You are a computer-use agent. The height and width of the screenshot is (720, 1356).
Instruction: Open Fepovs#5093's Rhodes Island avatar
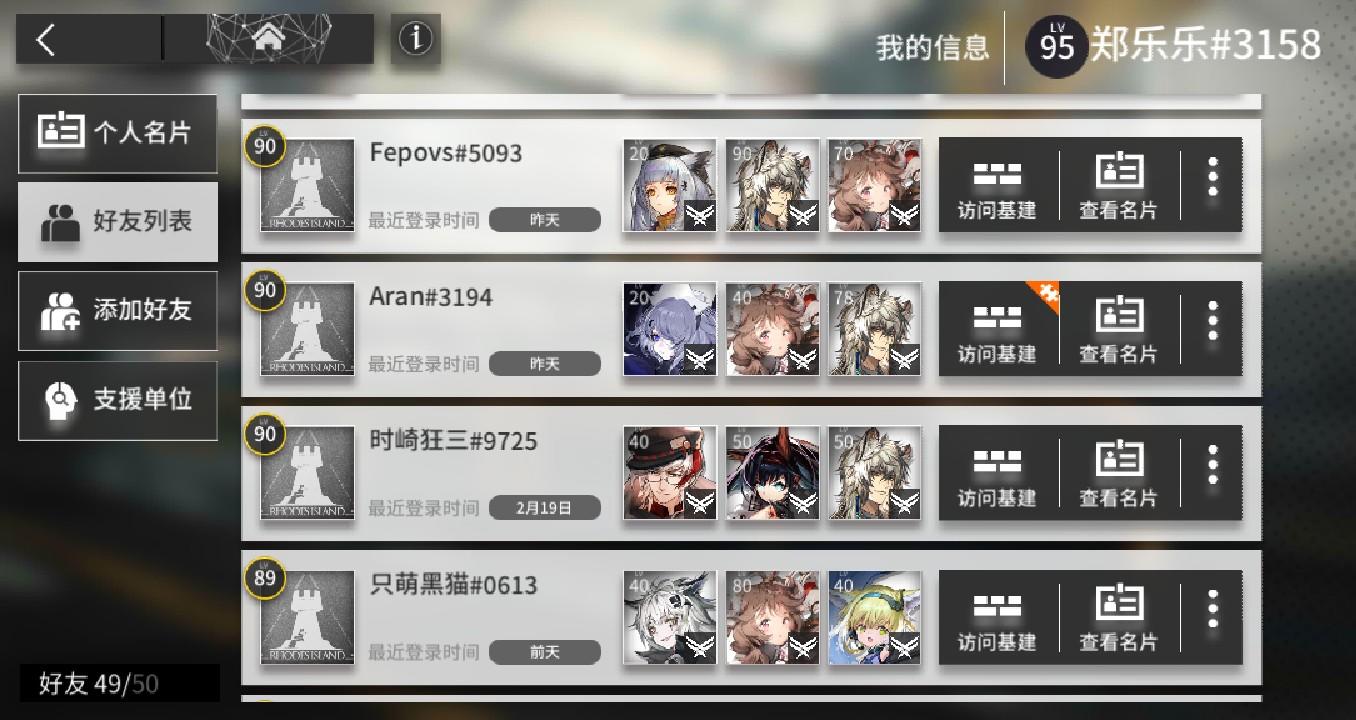[x=307, y=186]
